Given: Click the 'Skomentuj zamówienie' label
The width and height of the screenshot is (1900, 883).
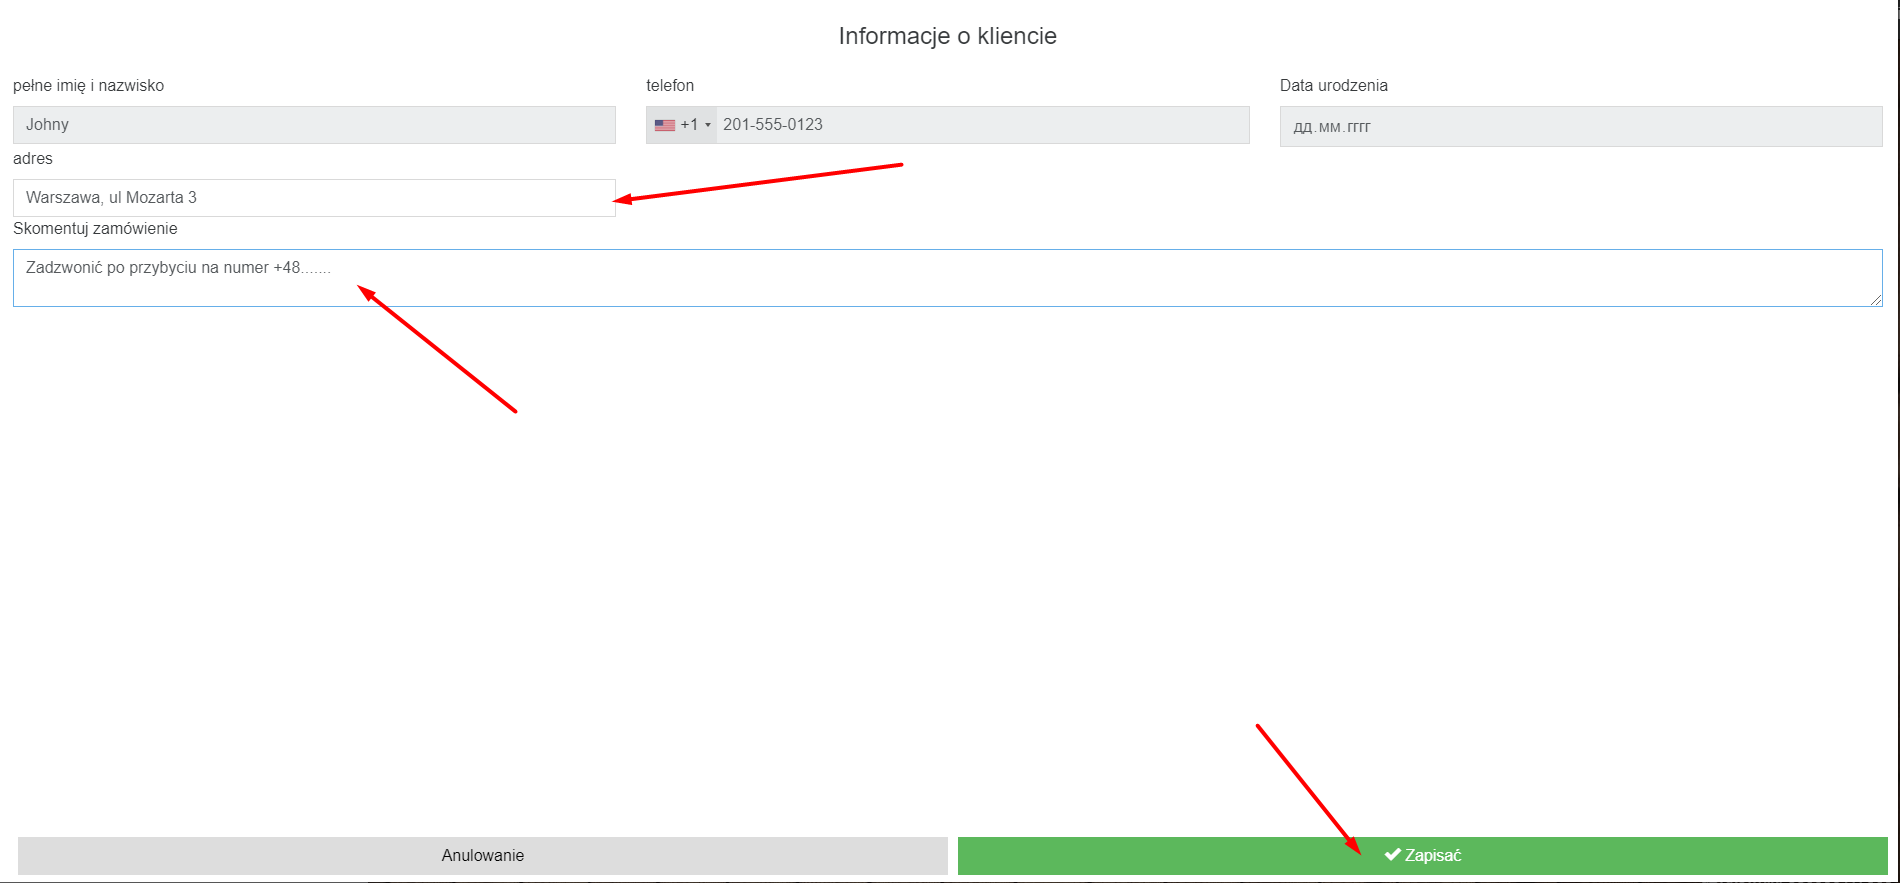Looking at the screenshot, I should 95,229.
